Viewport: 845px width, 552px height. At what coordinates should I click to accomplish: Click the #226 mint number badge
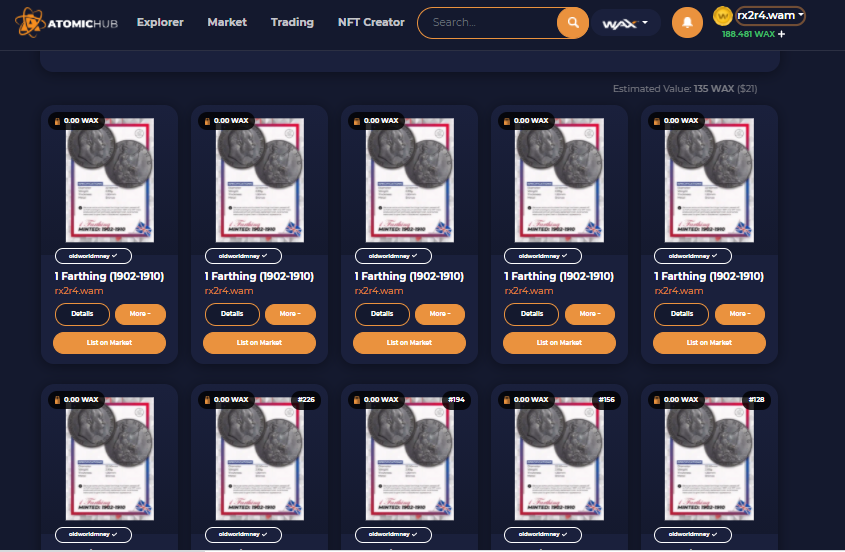[x=307, y=399]
